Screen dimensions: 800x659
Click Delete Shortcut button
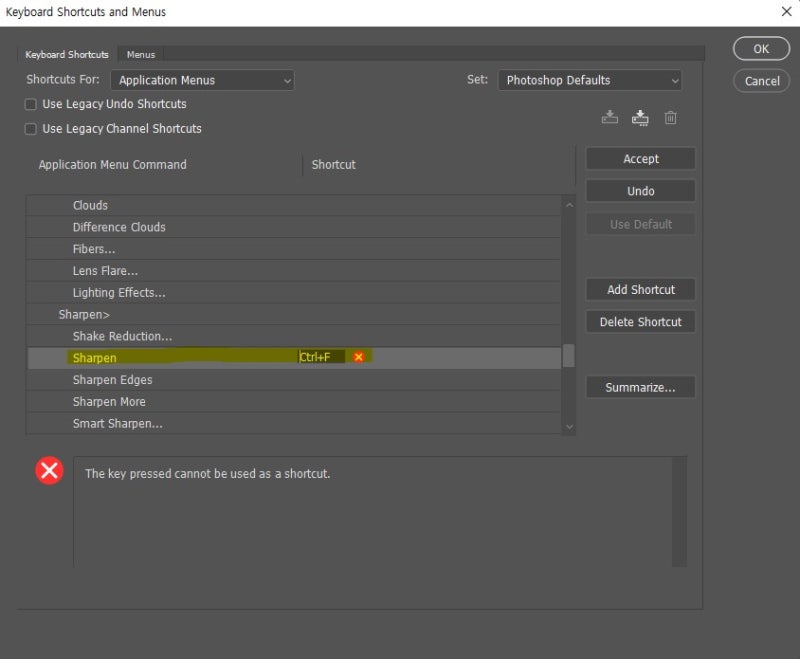coord(640,322)
